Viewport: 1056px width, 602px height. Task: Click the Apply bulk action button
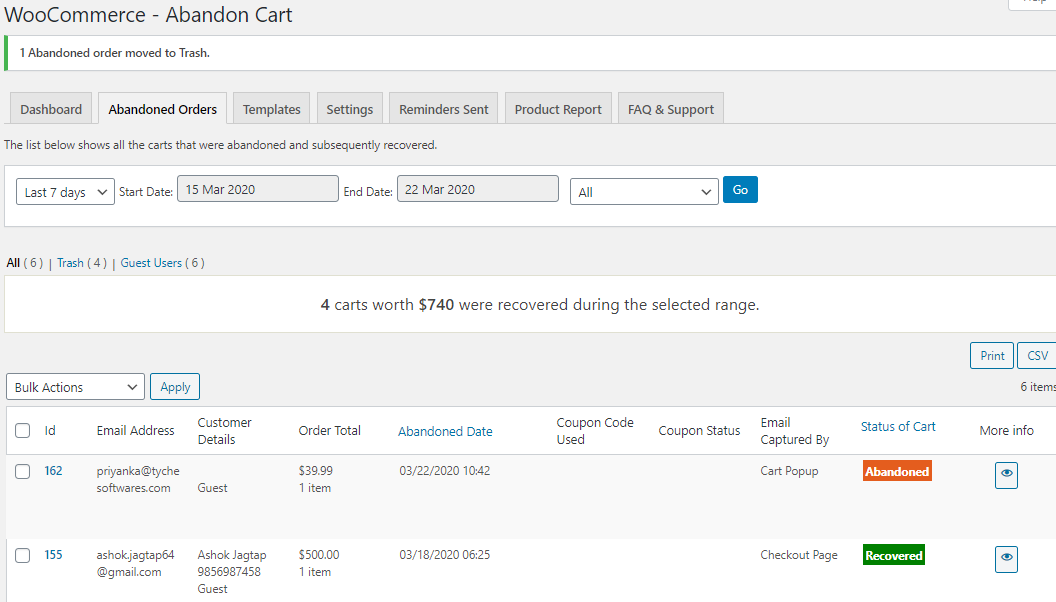(175, 387)
